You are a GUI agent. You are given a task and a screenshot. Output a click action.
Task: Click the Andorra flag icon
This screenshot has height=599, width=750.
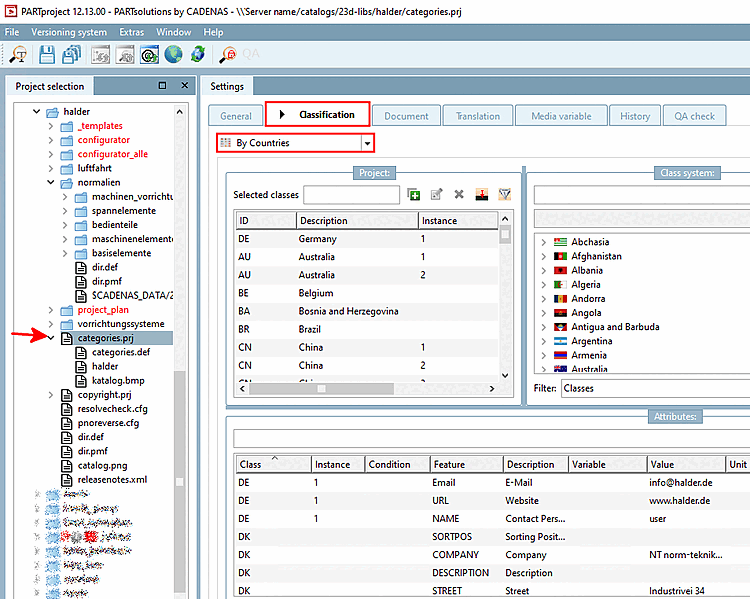pos(560,299)
